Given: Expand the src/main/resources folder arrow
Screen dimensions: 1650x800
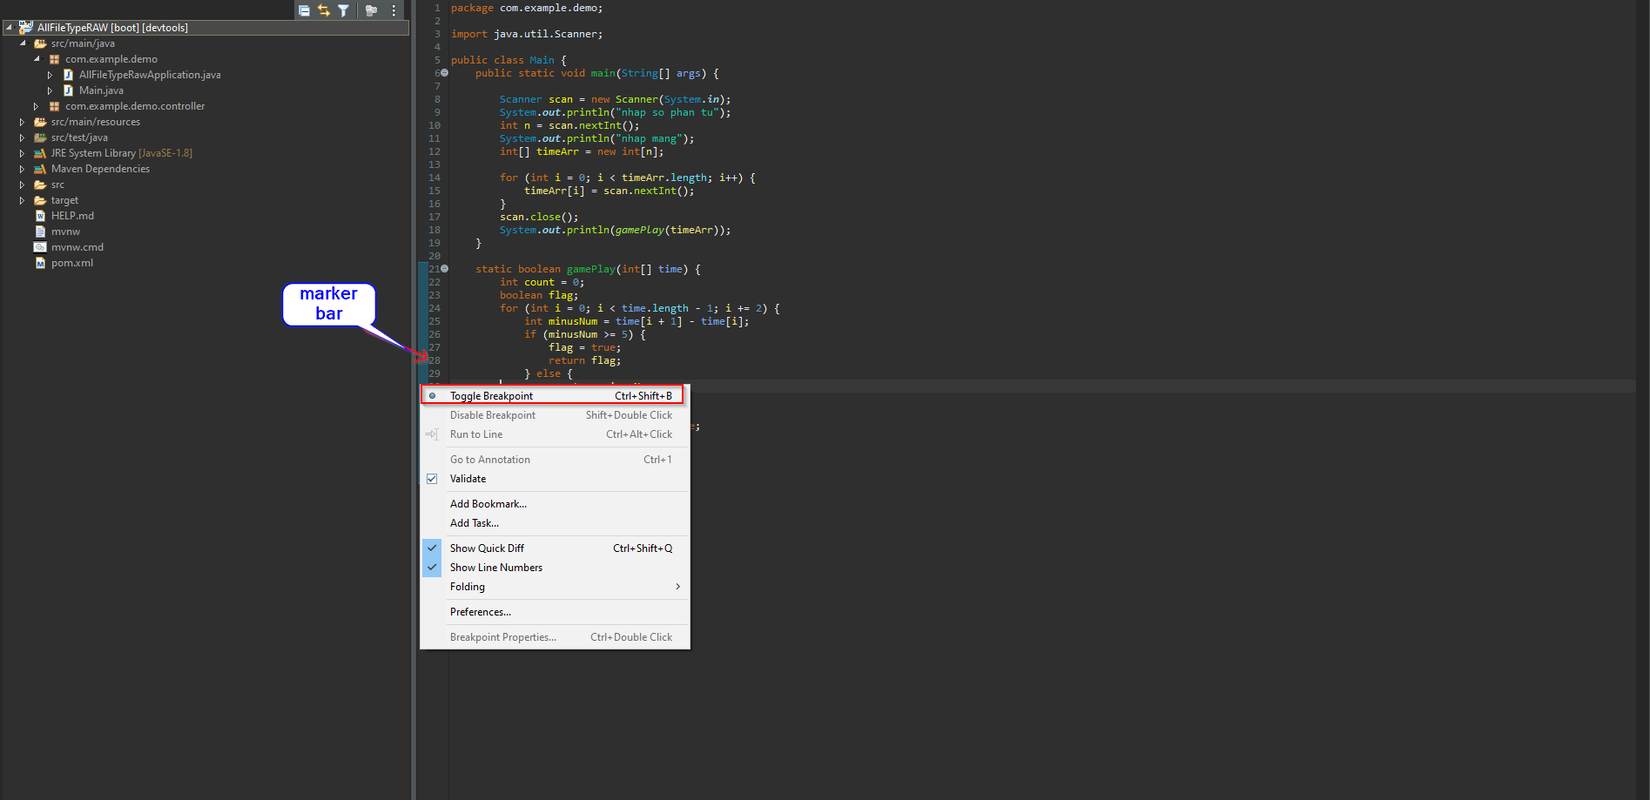Looking at the screenshot, I should (x=22, y=122).
